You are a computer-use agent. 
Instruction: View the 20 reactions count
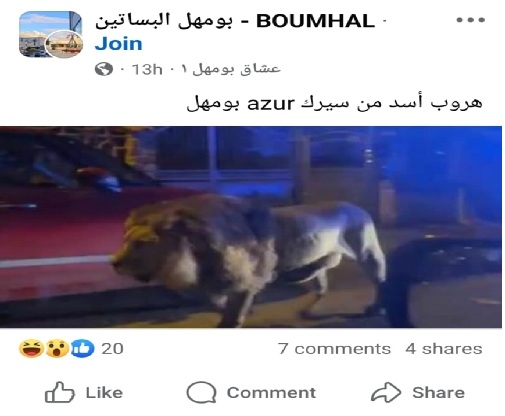pyautogui.click(x=112, y=349)
